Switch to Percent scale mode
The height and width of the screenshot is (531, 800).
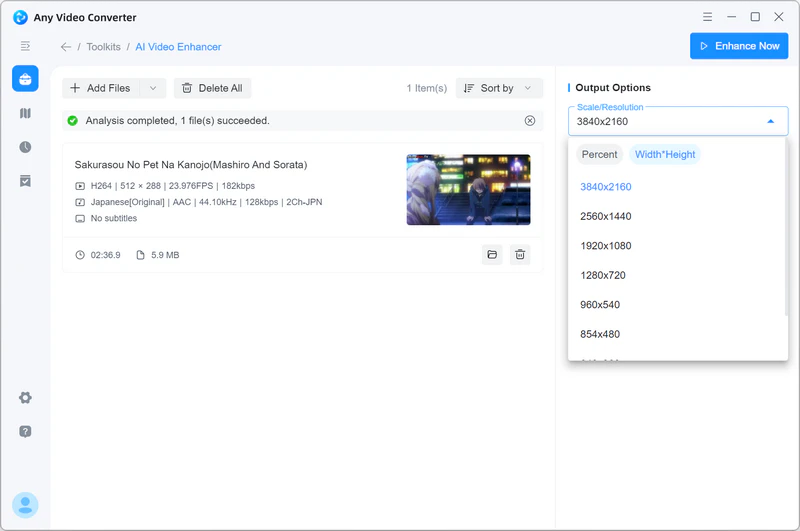600,155
